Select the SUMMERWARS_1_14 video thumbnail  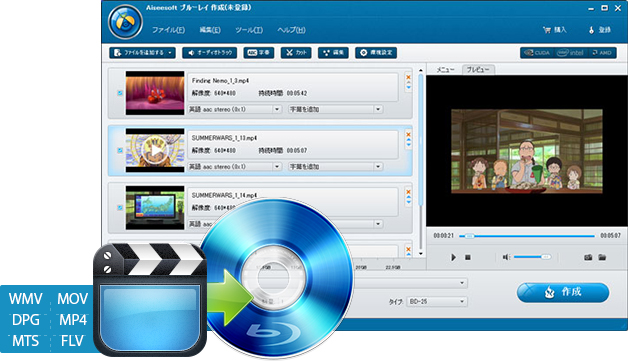(155, 208)
